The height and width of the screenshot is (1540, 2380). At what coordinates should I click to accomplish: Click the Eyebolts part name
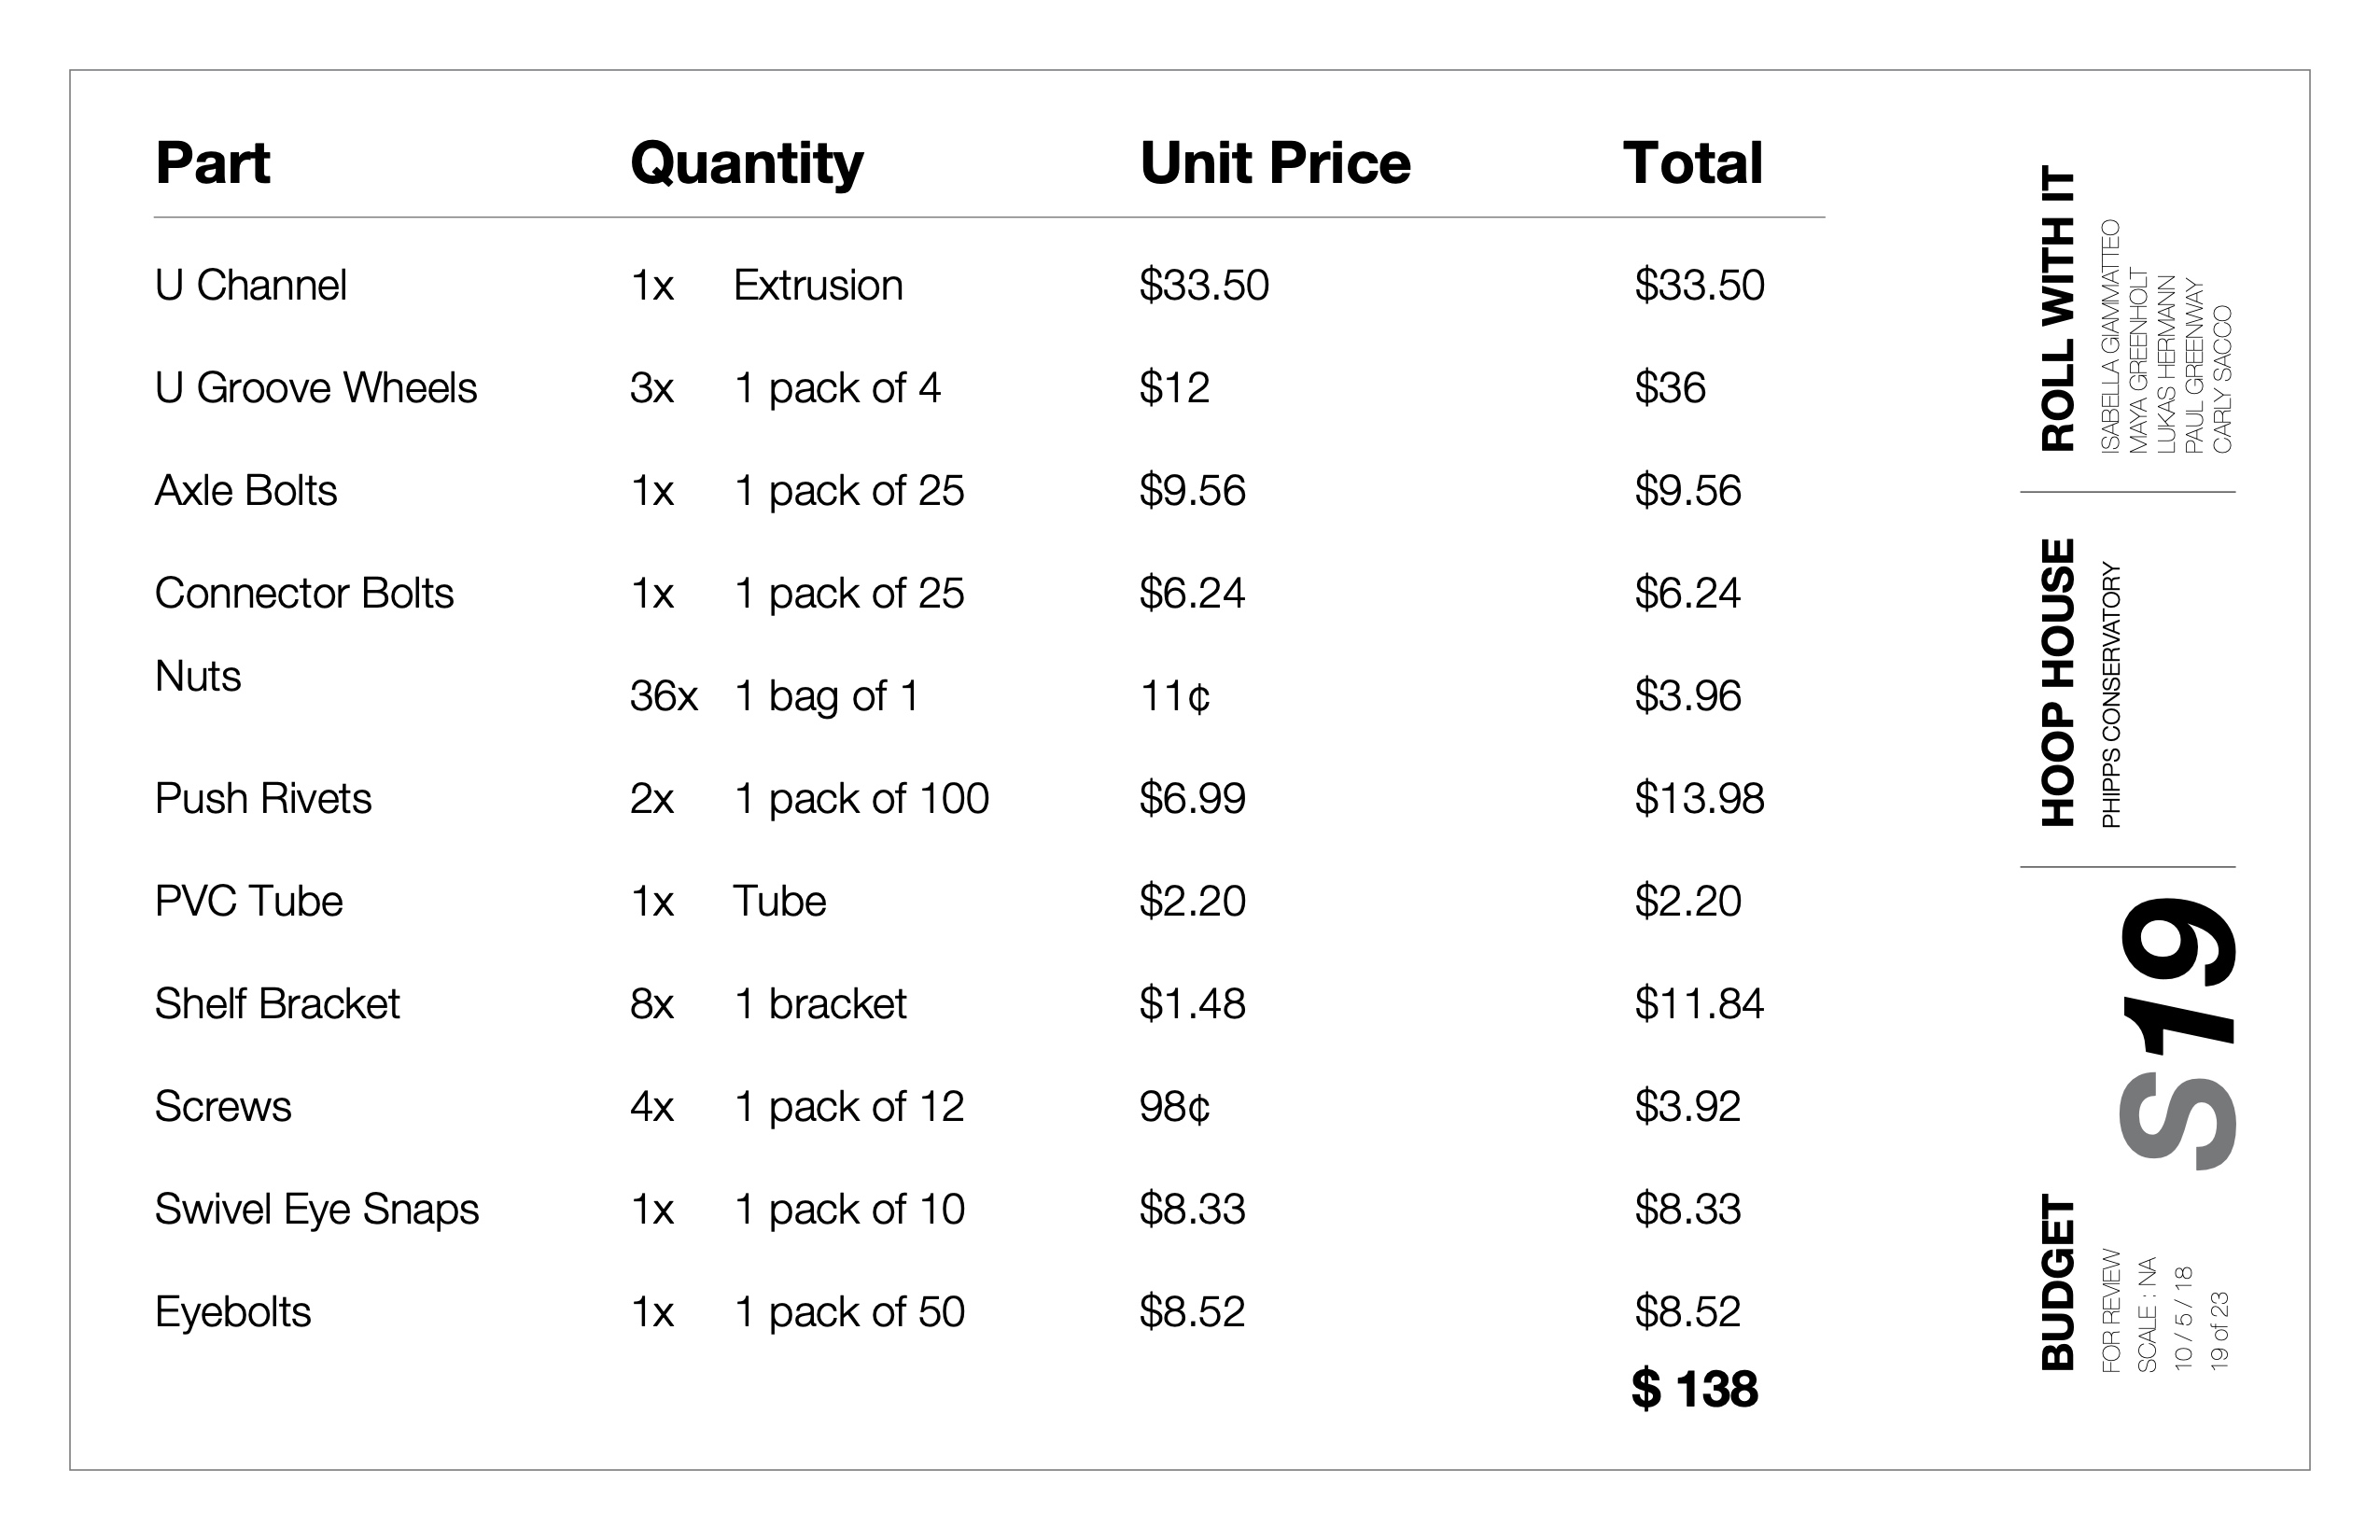[232, 1312]
